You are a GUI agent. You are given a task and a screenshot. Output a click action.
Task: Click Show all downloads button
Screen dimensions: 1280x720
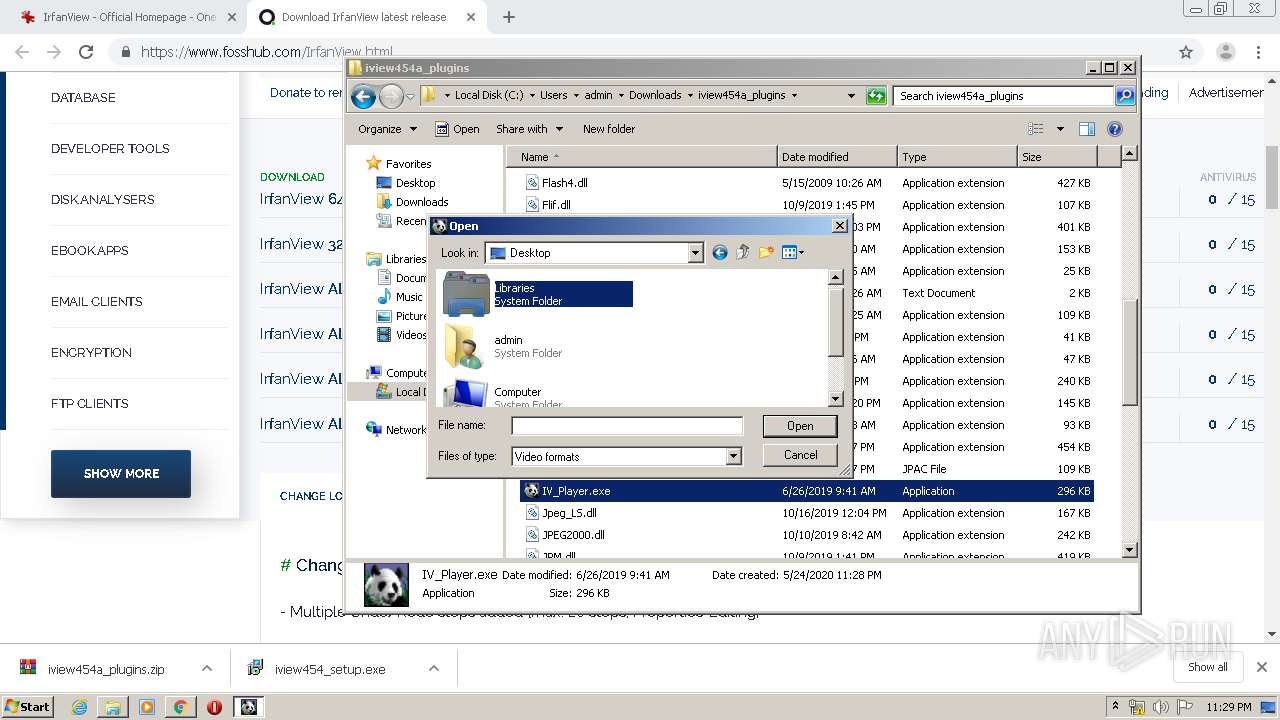[x=1208, y=667]
